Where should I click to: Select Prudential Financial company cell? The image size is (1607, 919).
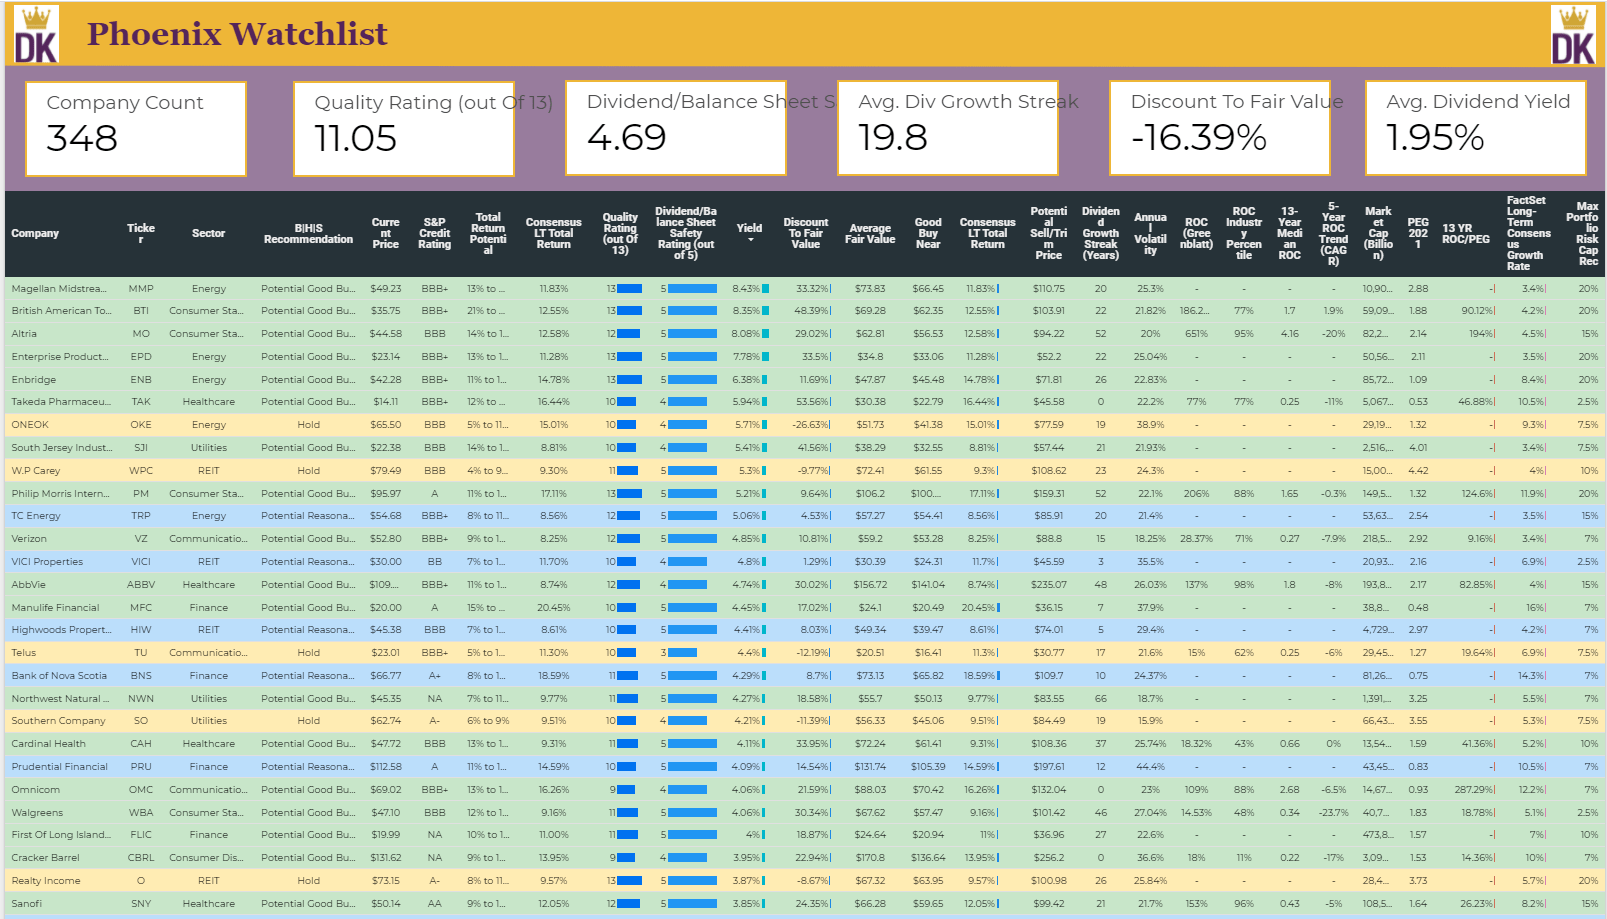pyautogui.click(x=59, y=767)
